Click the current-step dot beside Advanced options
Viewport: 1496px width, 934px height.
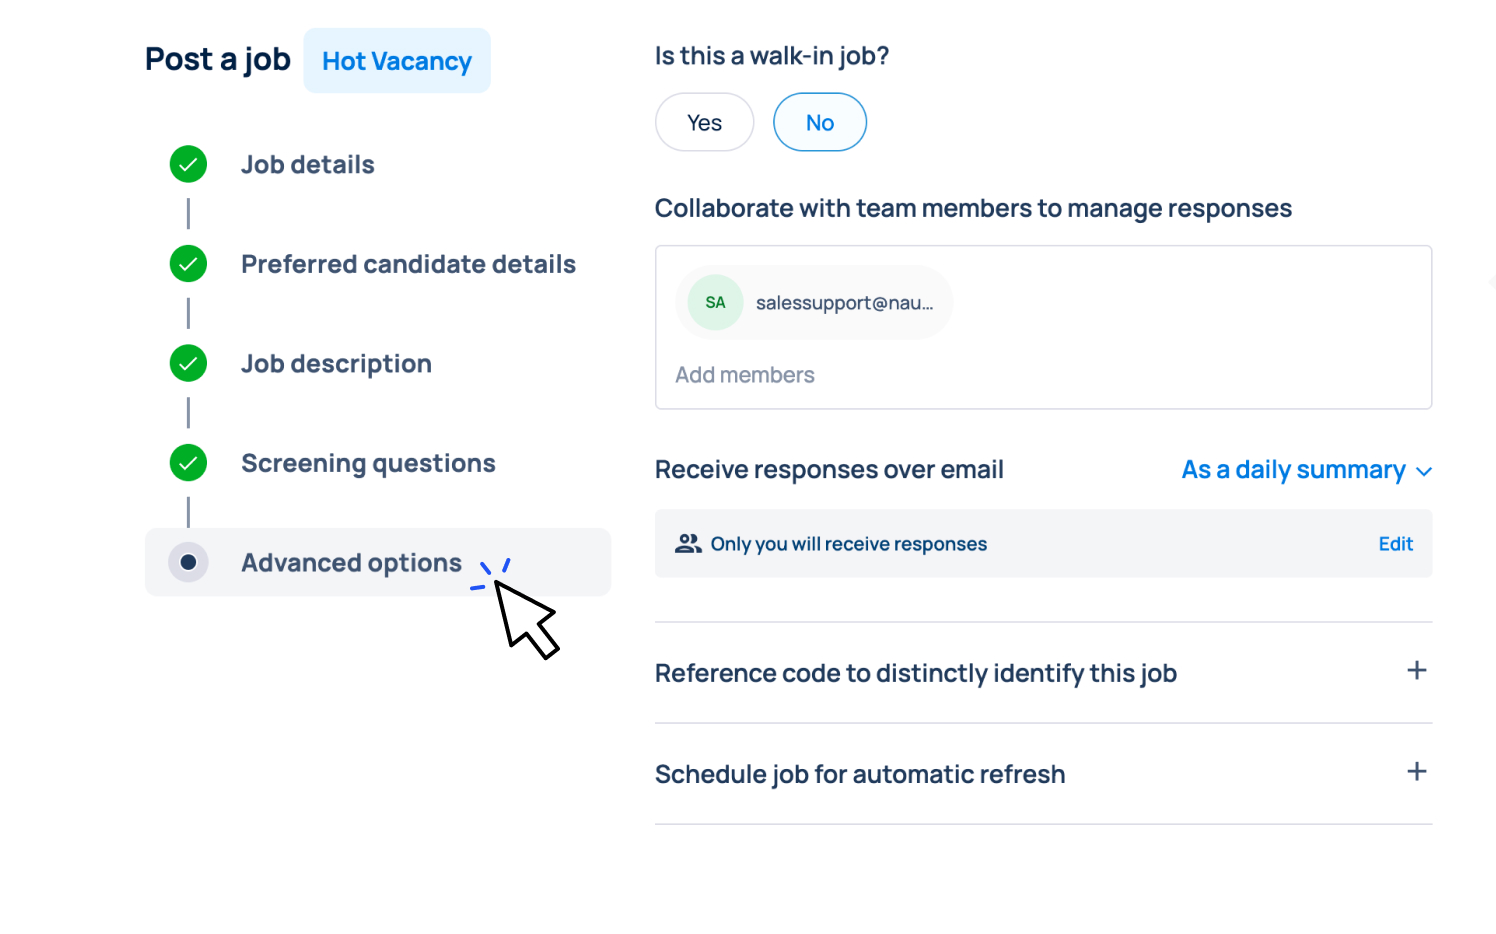188,562
